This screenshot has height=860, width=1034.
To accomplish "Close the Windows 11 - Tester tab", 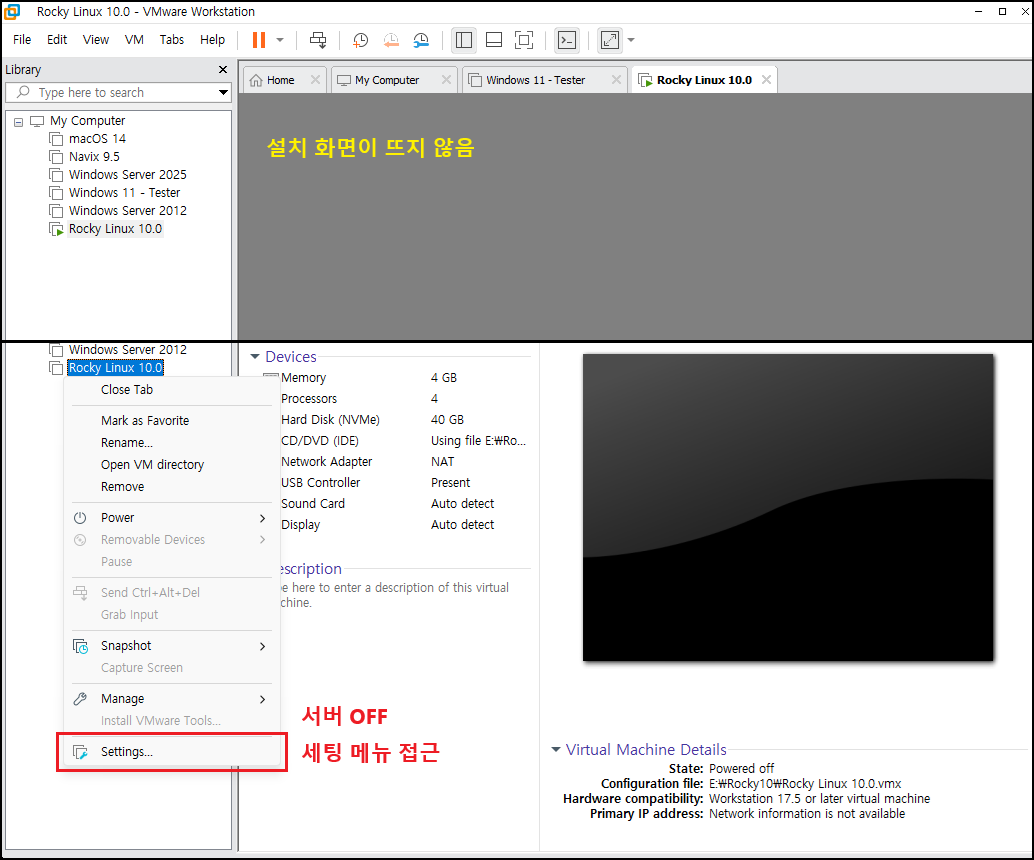I will [x=616, y=80].
